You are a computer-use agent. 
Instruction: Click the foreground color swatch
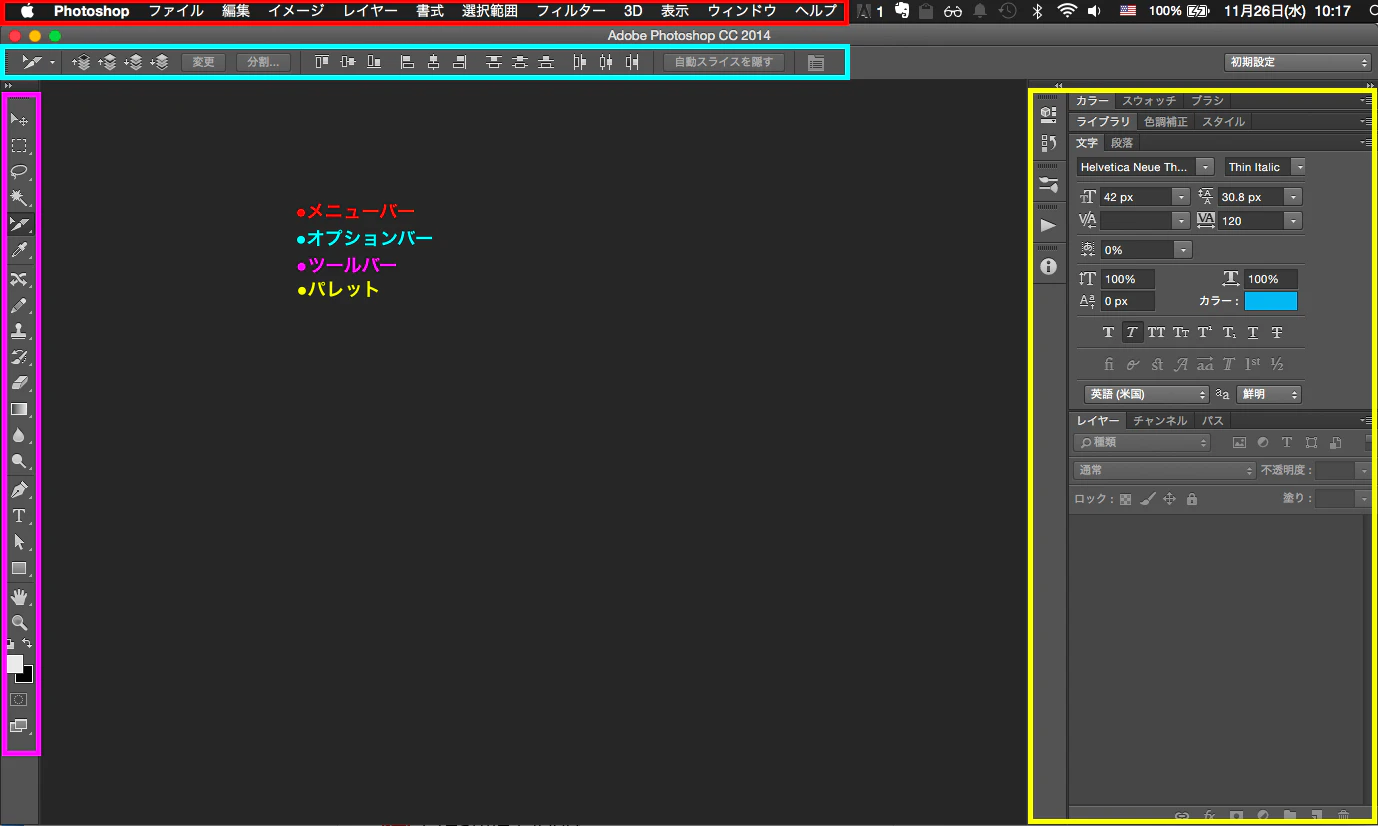tap(15, 664)
